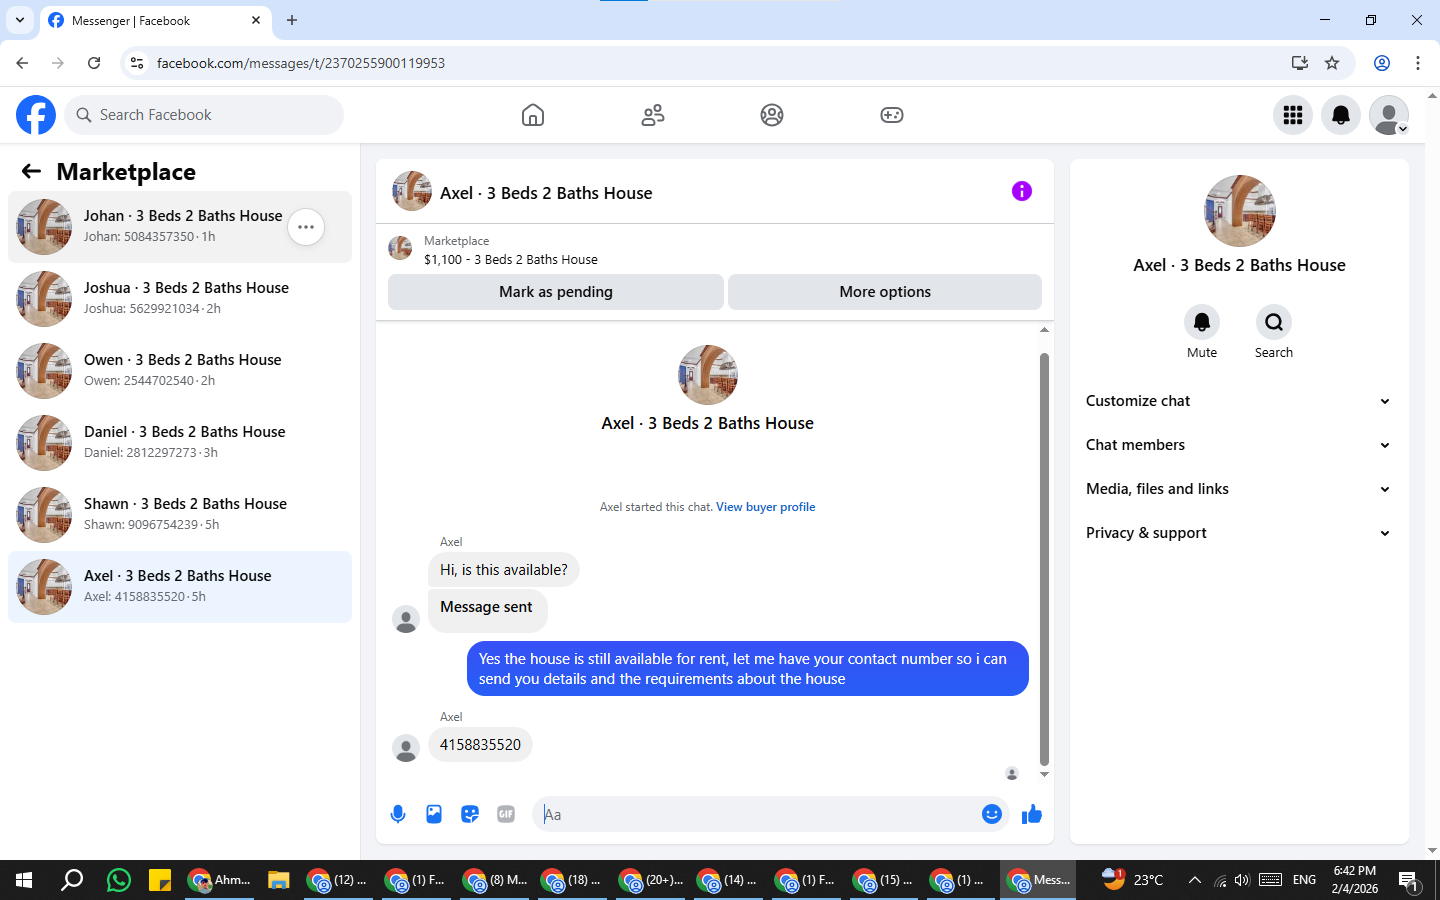The height and width of the screenshot is (900, 1440).
Task: Go to the Home feed icon
Action: click(533, 115)
